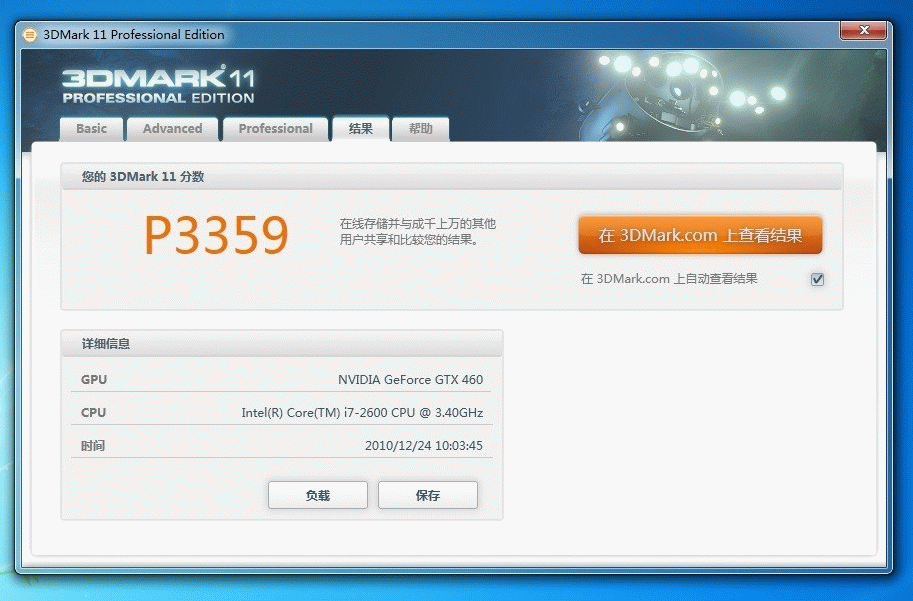Click the 您的 3DMark 11 分数 section header

click(143, 177)
